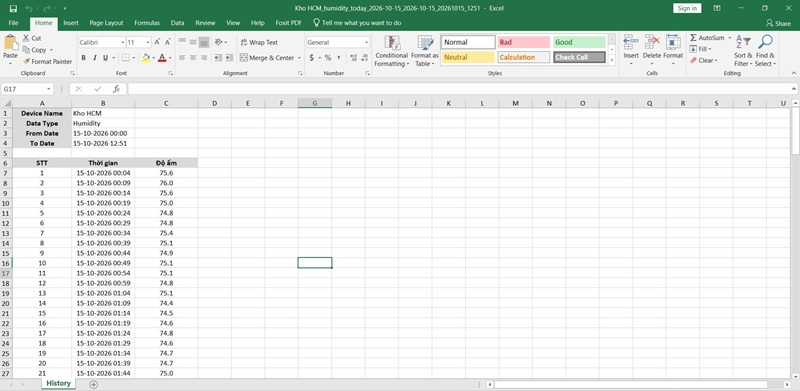Screen dimensions: 800x391
Task: Click the formula bar input field
Action: point(459,89)
